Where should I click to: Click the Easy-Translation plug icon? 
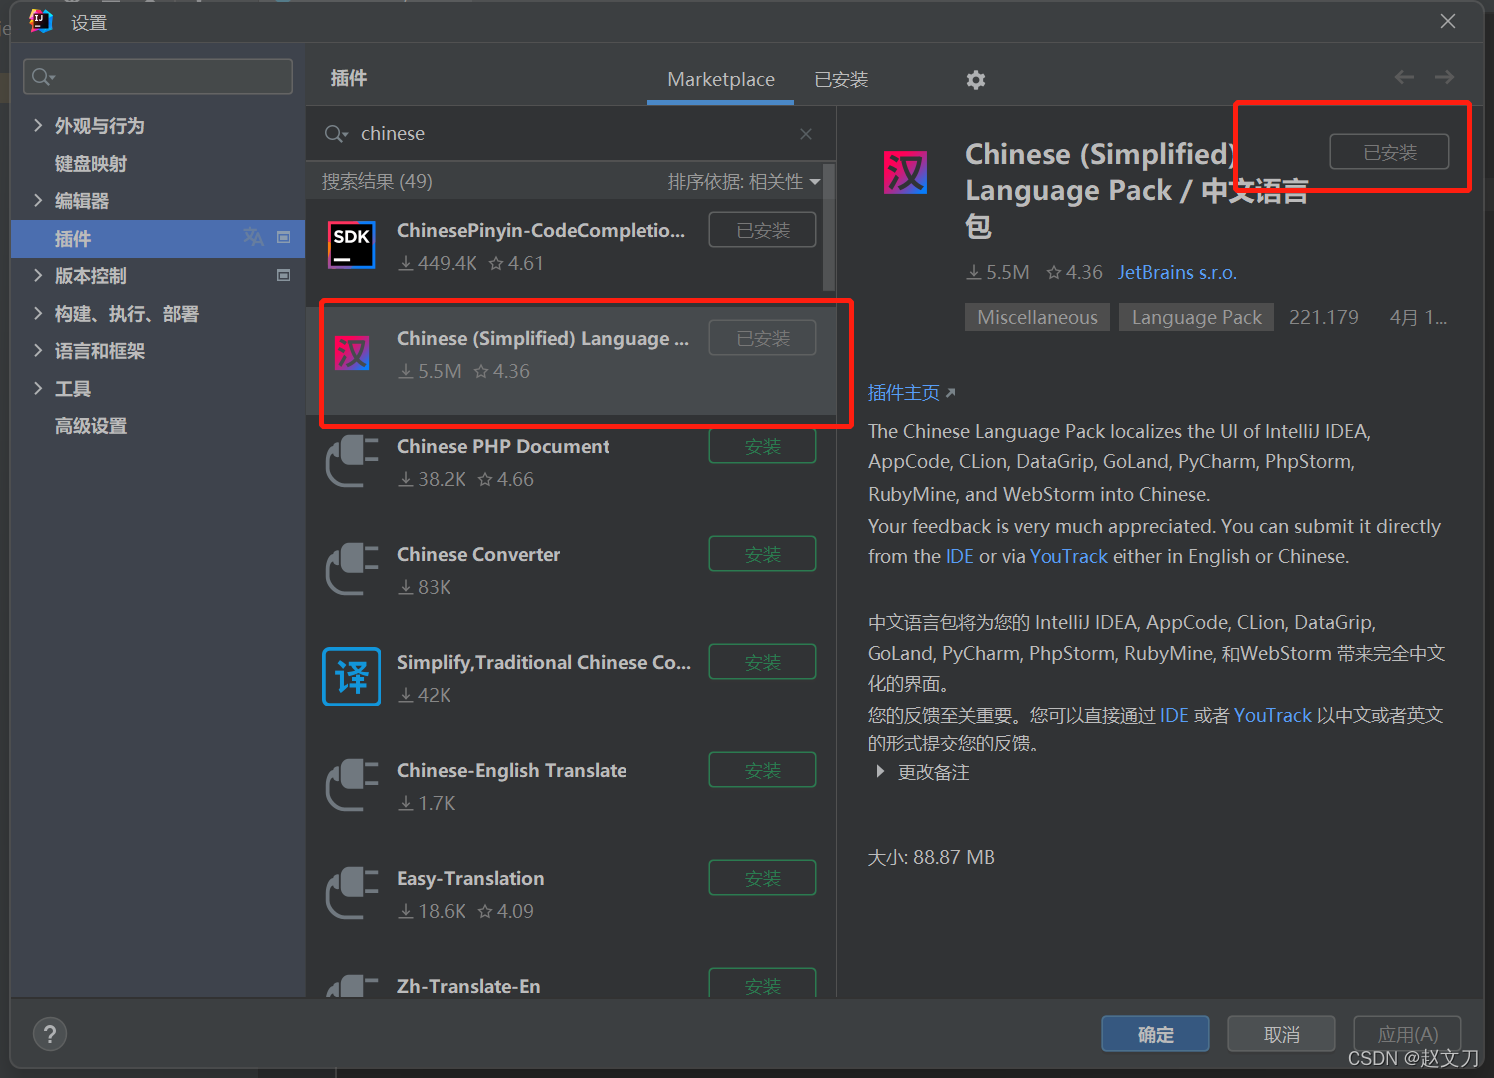click(x=352, y=893)
